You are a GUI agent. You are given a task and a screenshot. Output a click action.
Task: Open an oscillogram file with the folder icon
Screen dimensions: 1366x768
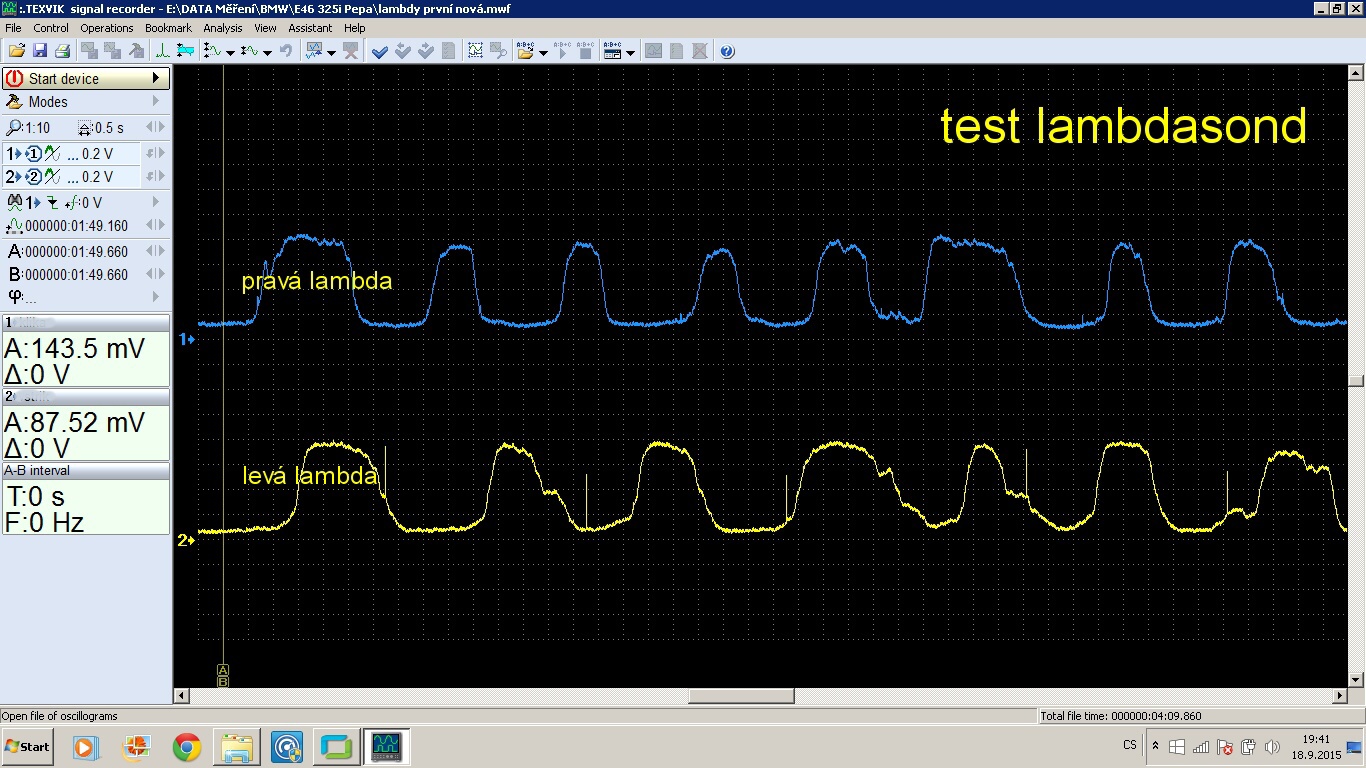16,51
